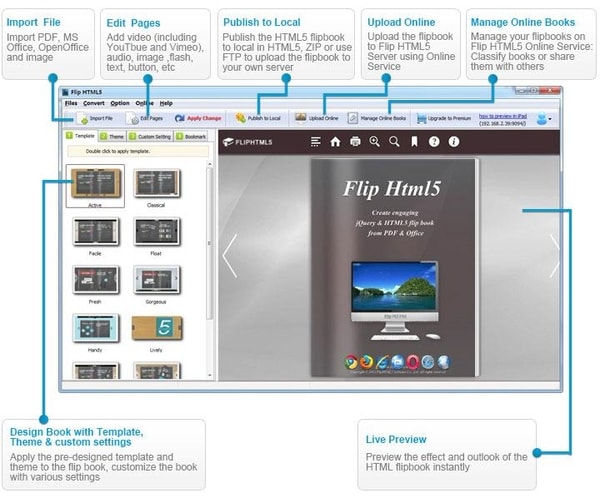Open the Option menu
Screen dimensions: 600x498
click(120, 103)
